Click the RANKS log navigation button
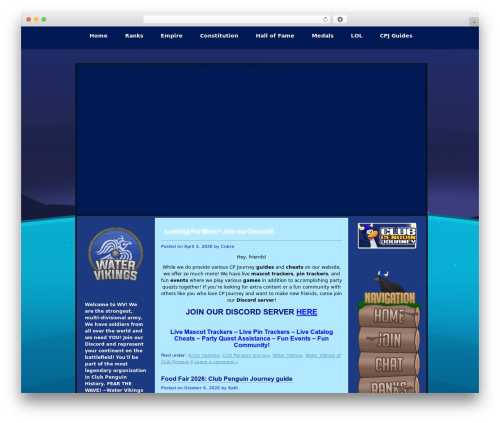This screenshot has width=500, height=423. [x=389, y=385]
